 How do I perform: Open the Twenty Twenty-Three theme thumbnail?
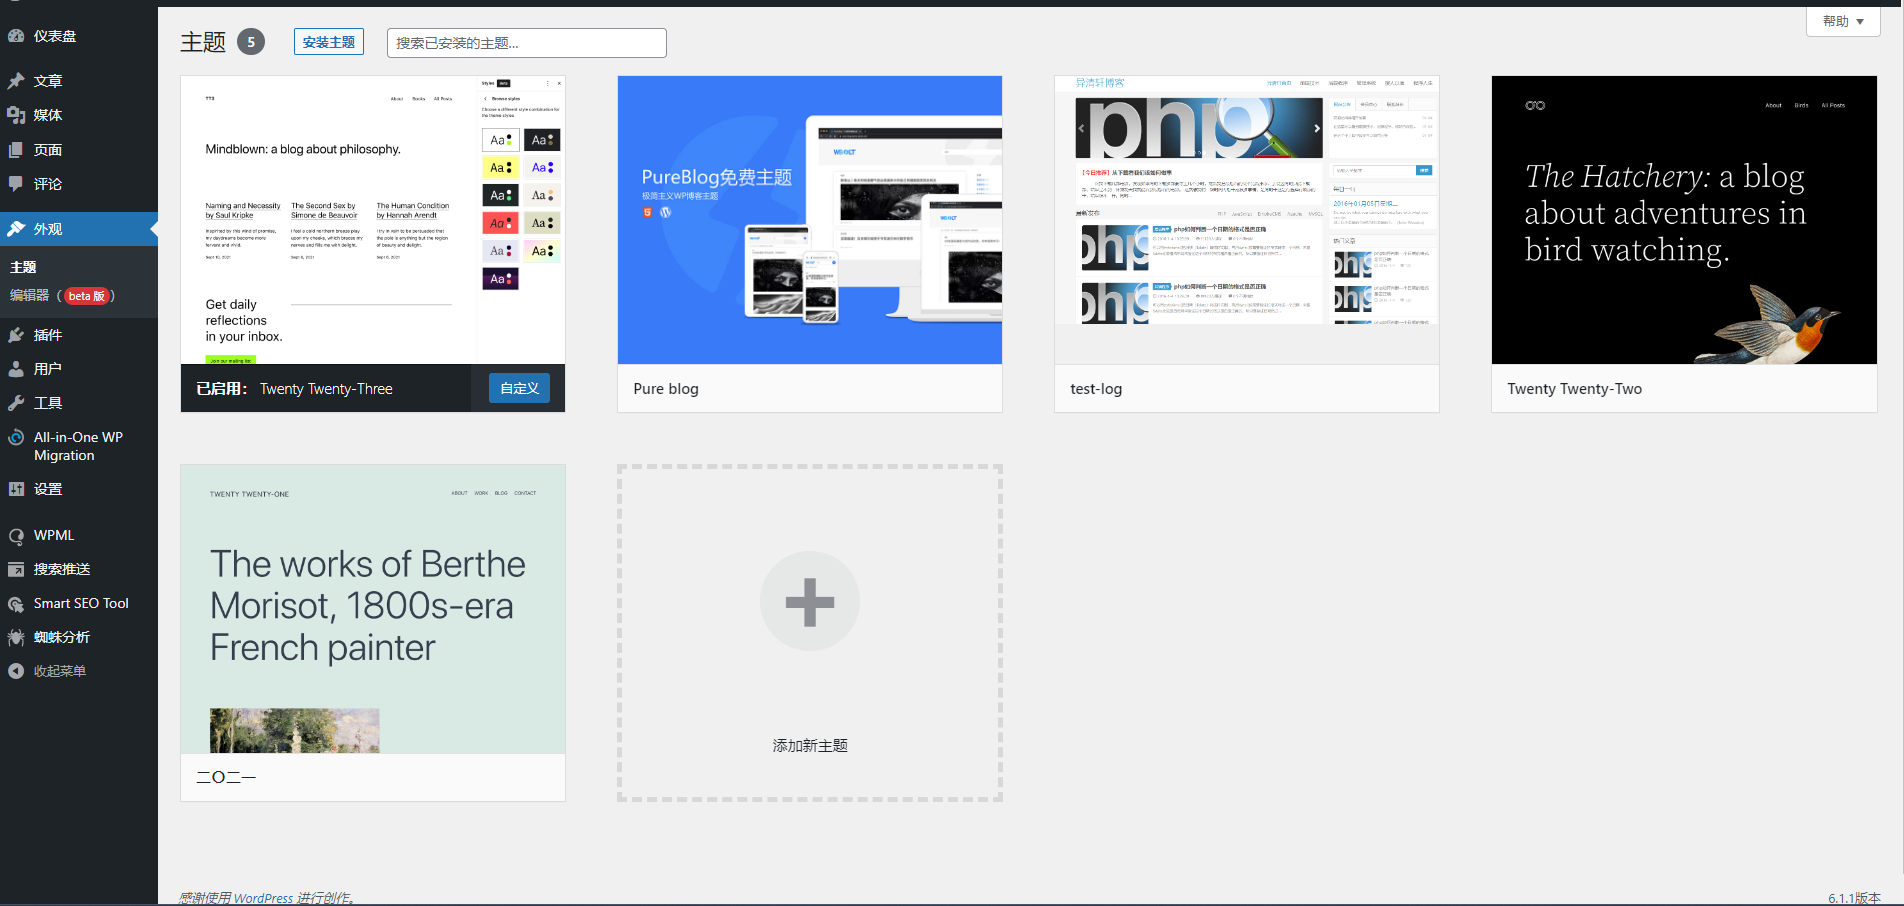point(373,220)
